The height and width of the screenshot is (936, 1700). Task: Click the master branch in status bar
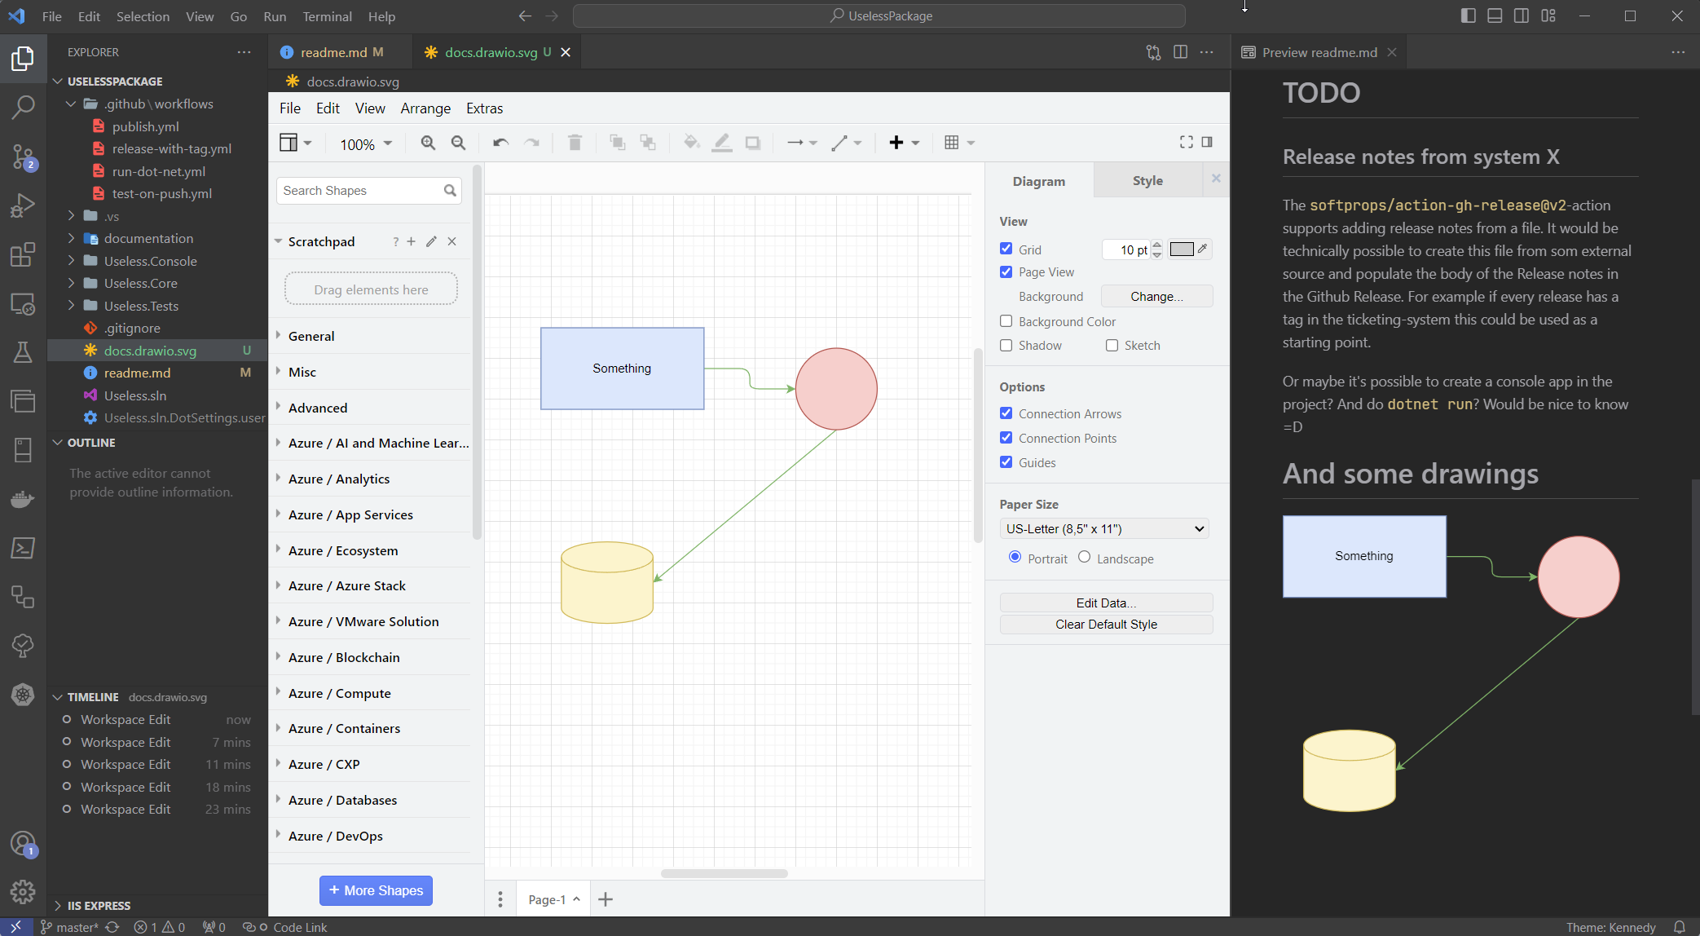[69, 927]
